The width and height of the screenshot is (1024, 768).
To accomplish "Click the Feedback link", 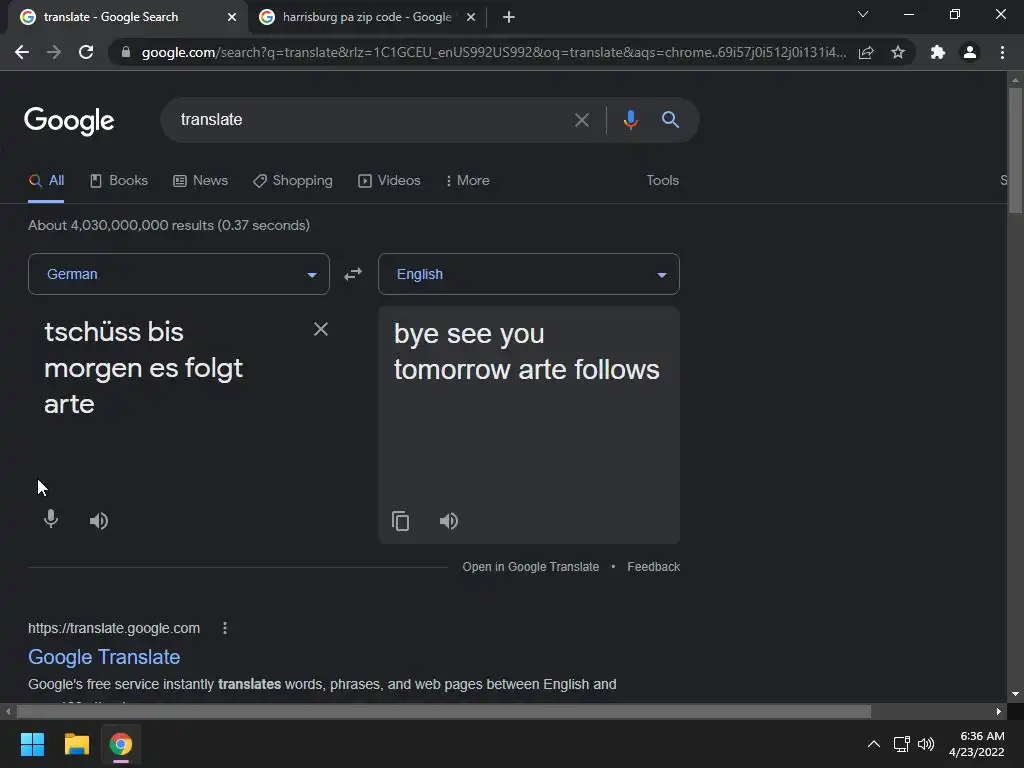I will [x=653, y=567].
